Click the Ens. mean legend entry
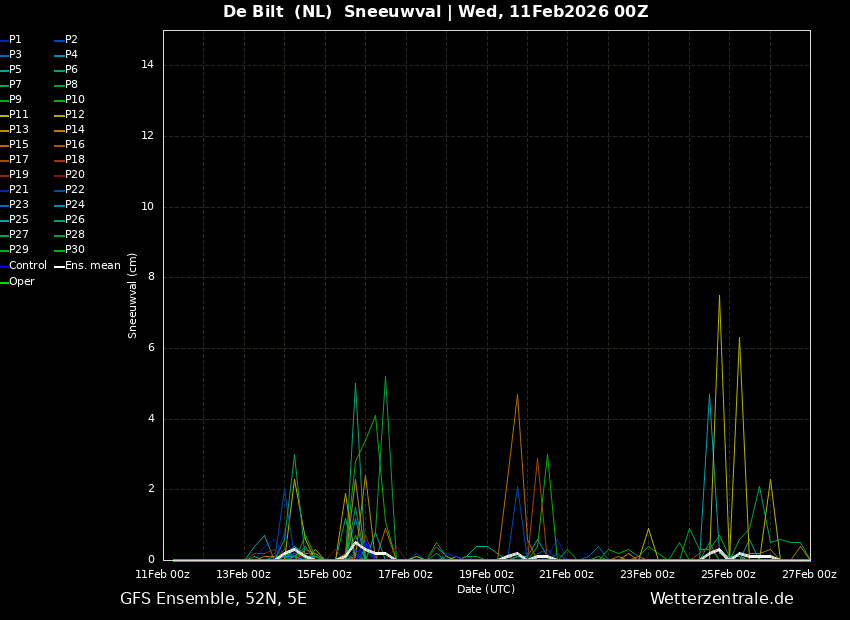This screenshot has height=620, width=850. click(92, 266)
